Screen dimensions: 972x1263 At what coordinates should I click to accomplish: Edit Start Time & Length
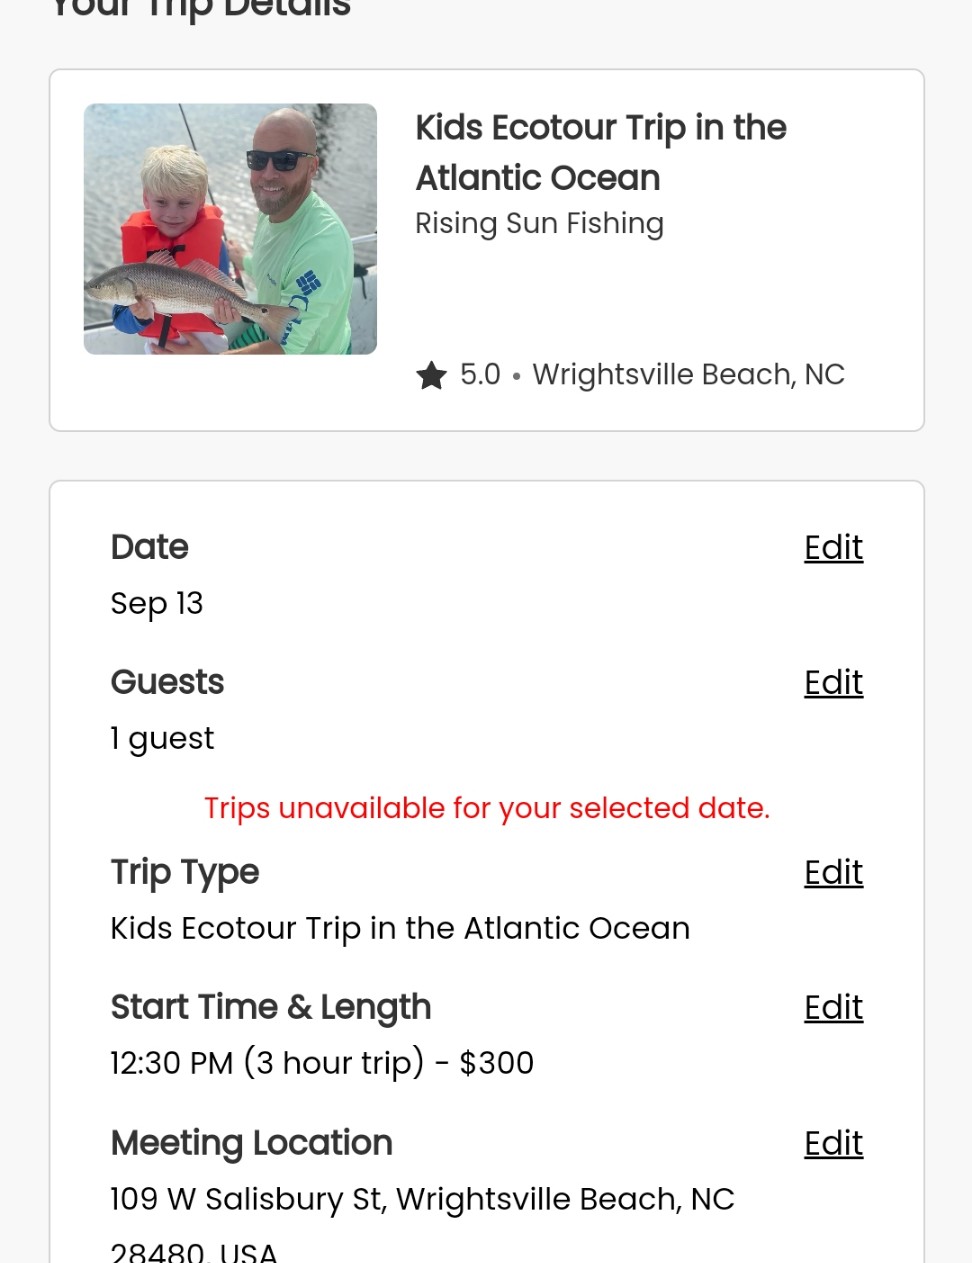coord(833,1007)
